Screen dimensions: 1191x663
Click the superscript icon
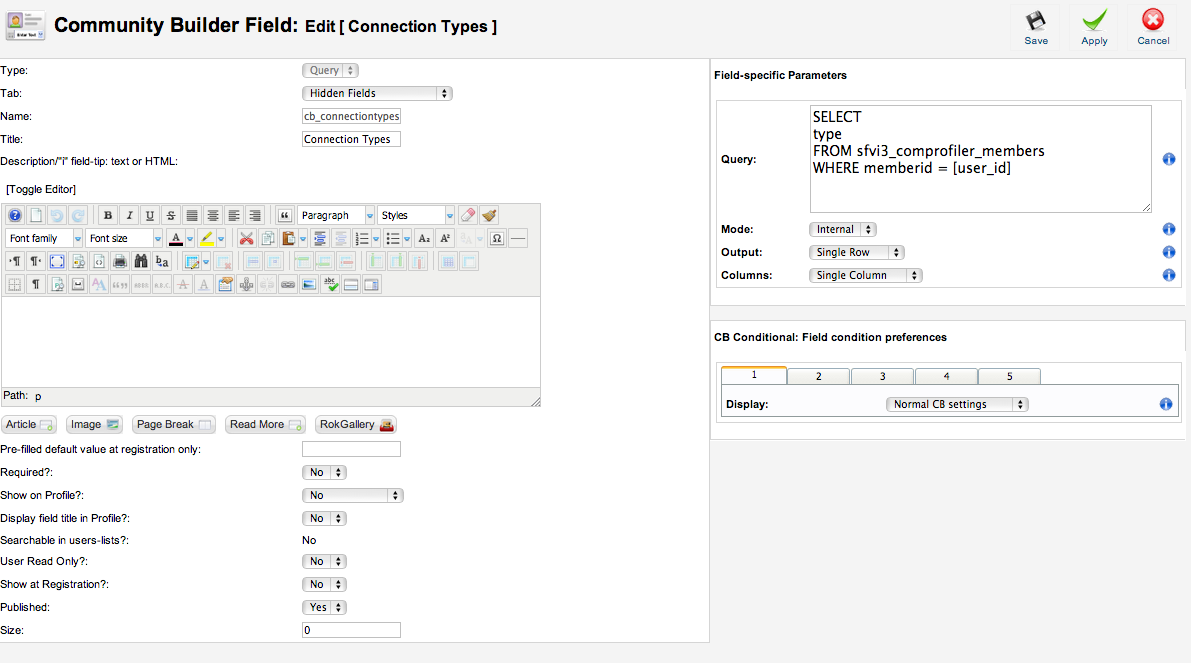click(445, 238)
